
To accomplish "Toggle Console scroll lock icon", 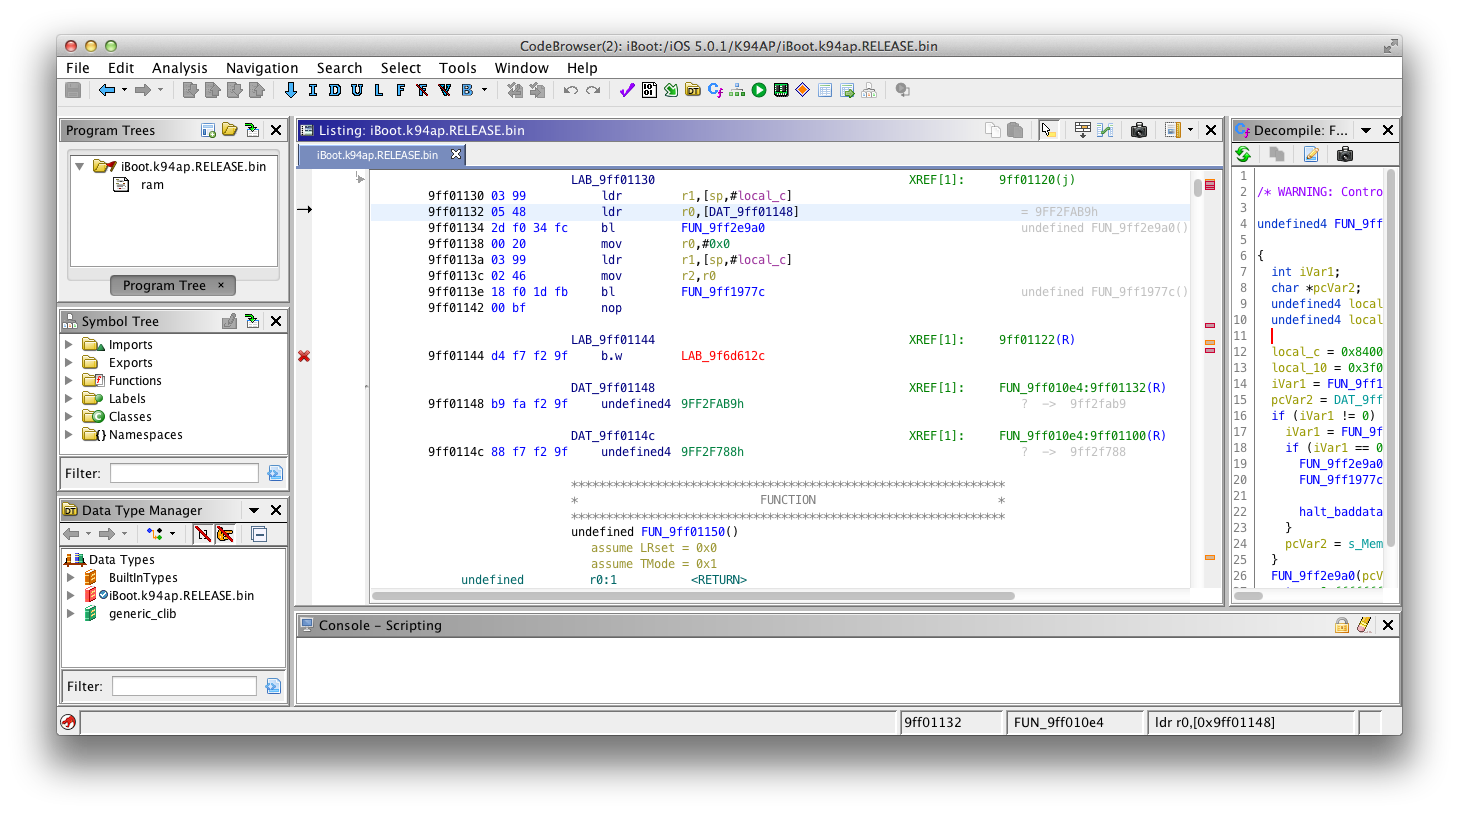I will point(1342,625).
